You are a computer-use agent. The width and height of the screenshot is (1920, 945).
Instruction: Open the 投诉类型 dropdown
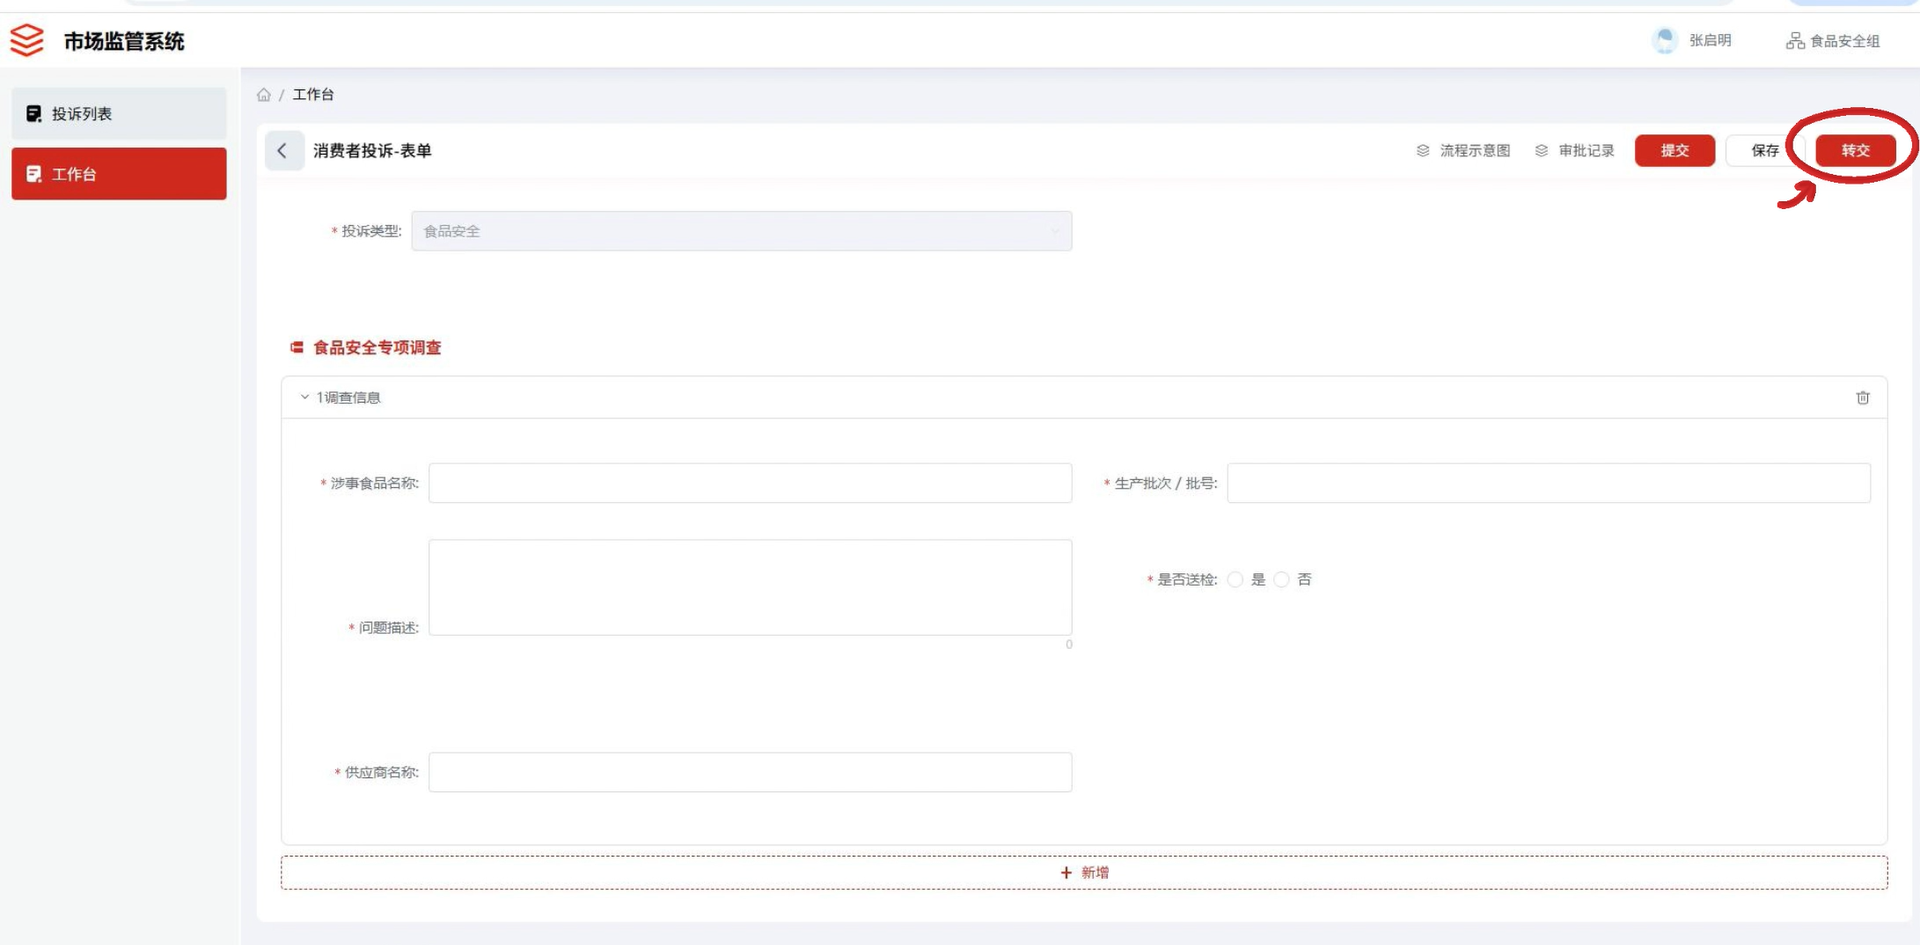[x=741, y=231]
